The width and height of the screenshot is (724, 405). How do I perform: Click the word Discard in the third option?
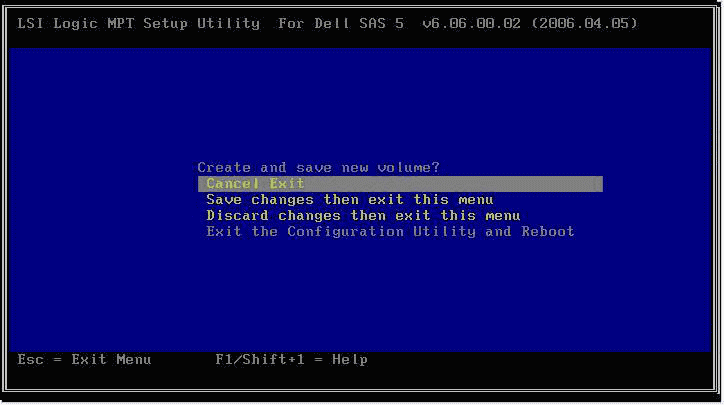point(237,216)
